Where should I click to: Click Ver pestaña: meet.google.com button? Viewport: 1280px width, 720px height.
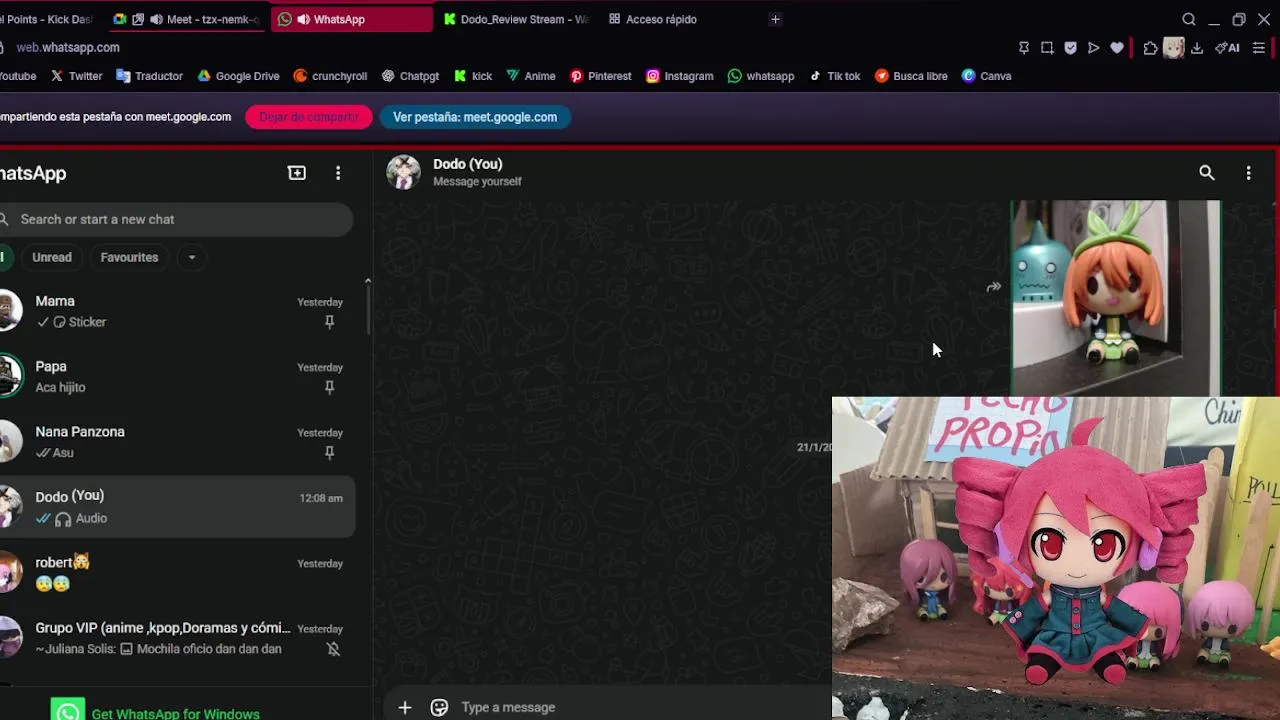[475, 117]
